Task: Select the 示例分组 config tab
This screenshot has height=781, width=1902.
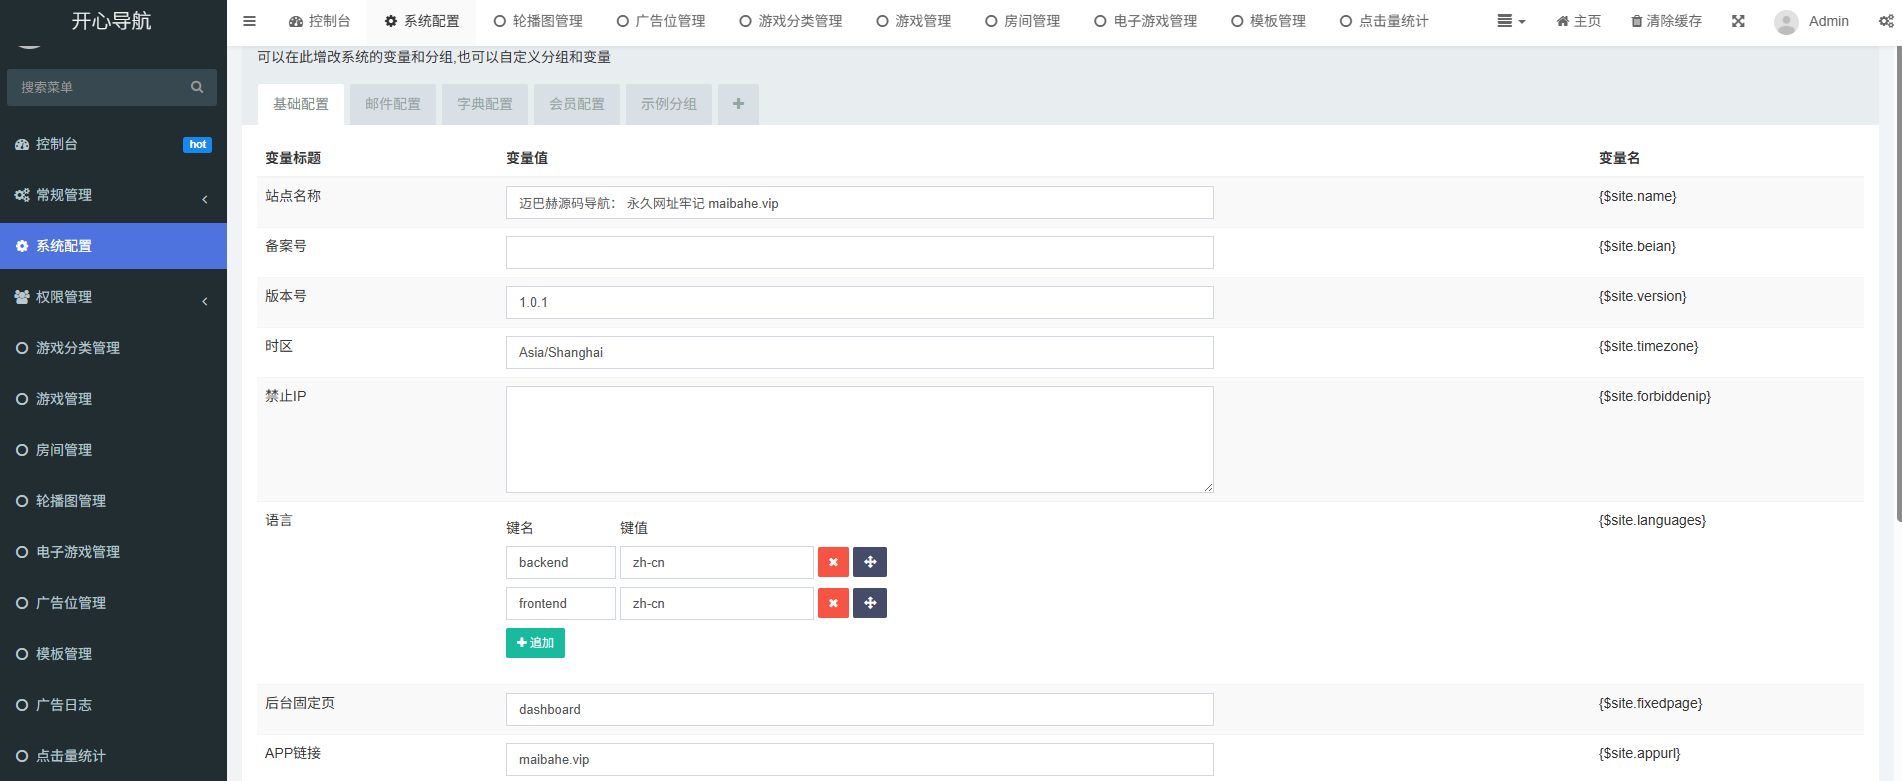Action: [x=669, y=104]
